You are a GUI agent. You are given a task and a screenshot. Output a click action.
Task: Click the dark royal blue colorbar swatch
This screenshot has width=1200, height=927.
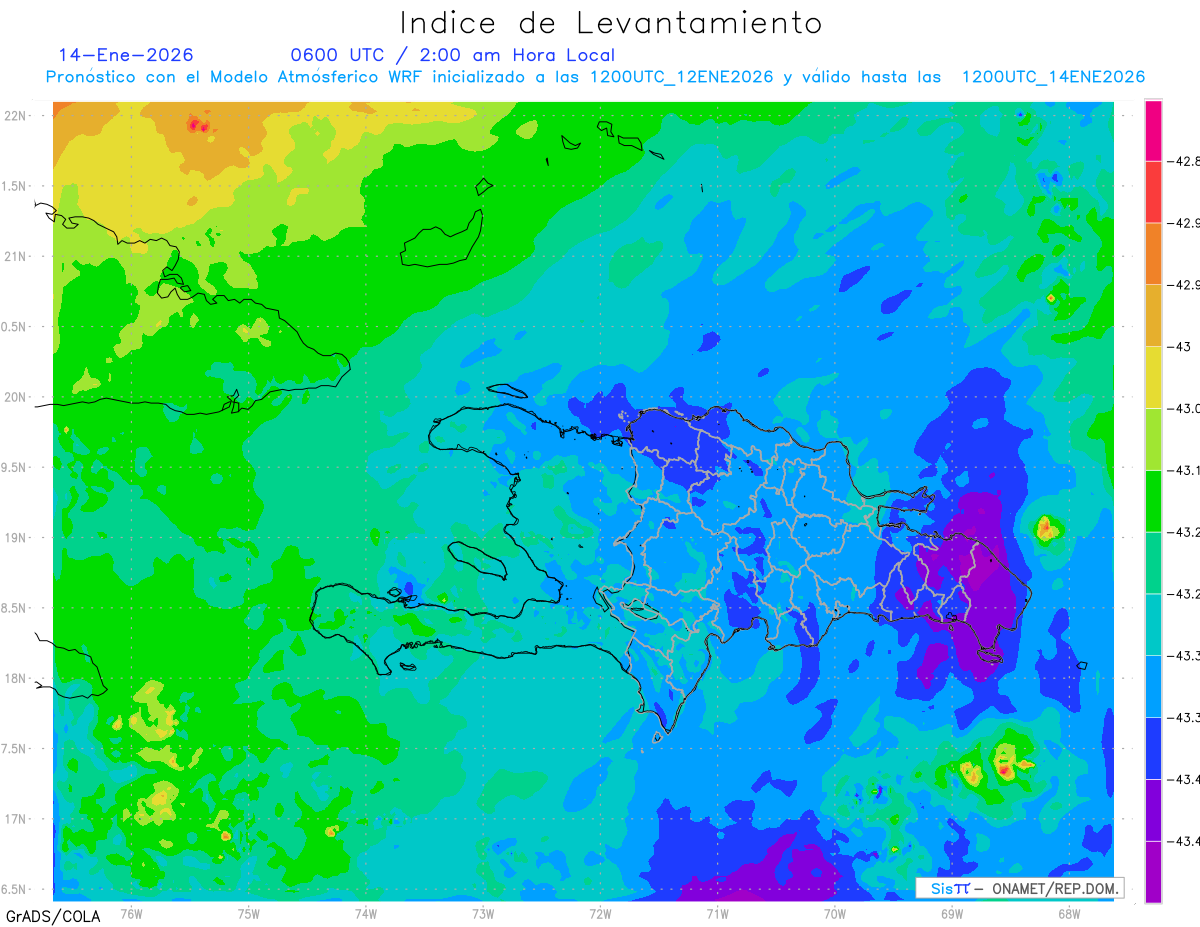coord(1153,748)
